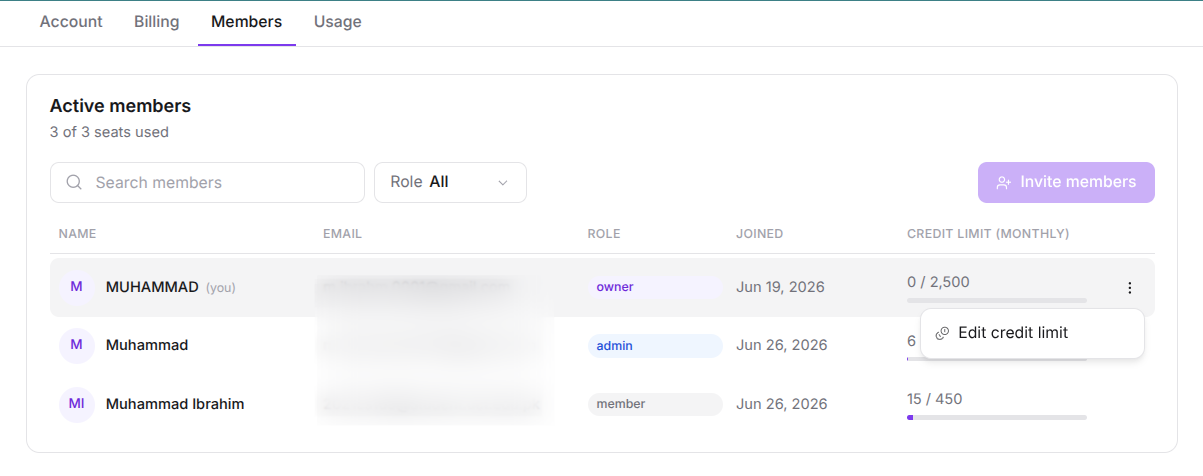Open the Usage tab
The height and width of the screenshot is (476, 1203).
pyautogui.click(x=338, y=22)
